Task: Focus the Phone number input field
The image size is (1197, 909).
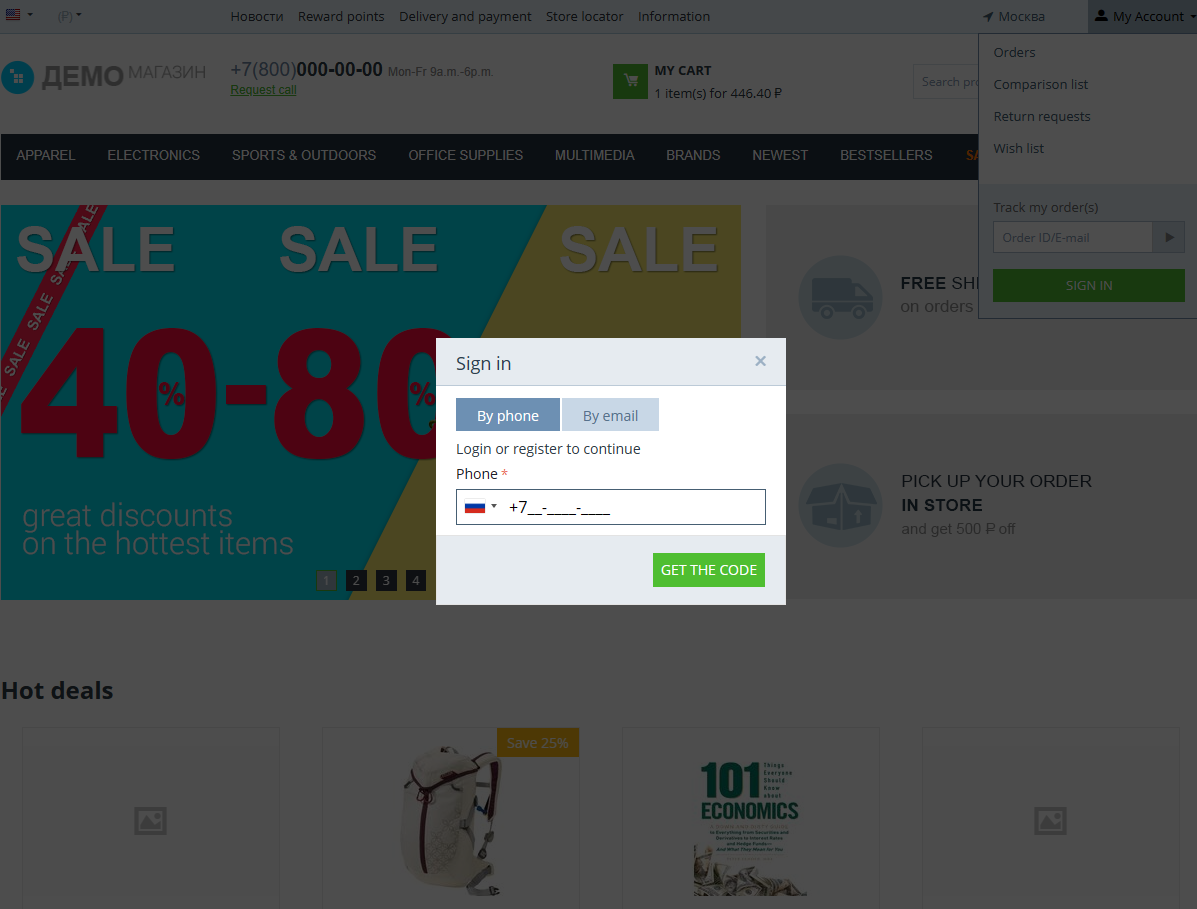Action: click(x=611, y=507)
